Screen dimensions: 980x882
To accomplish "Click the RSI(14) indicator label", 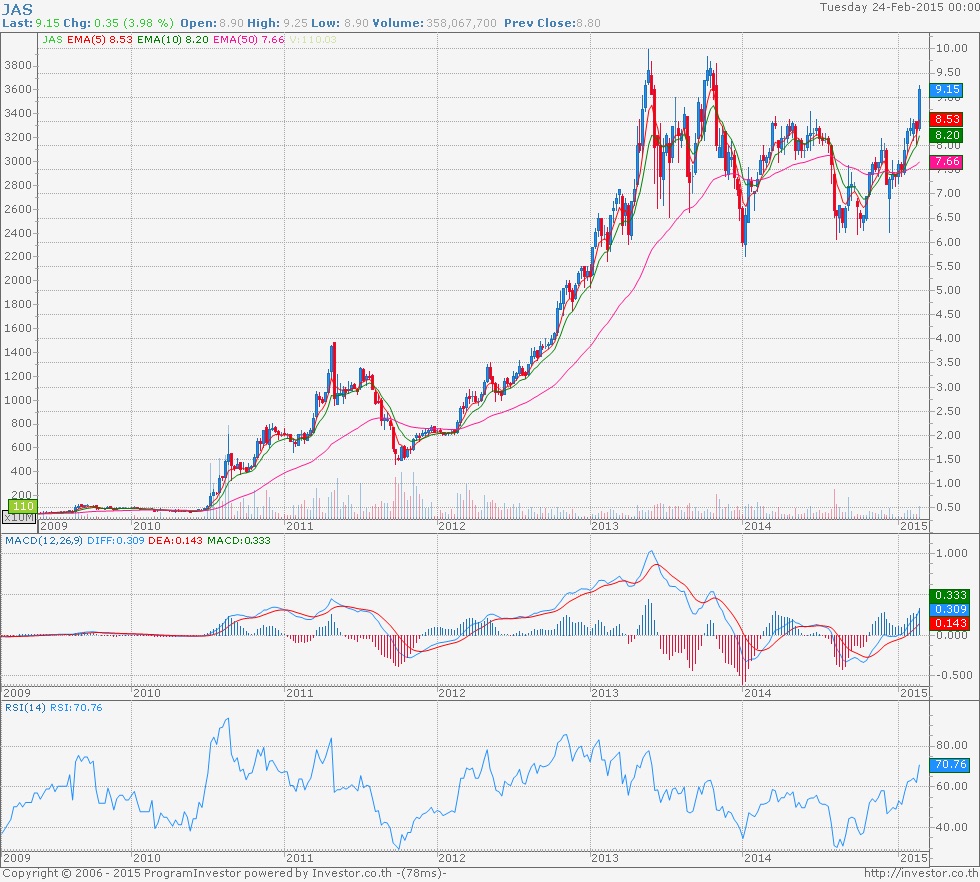I will 25,708.
